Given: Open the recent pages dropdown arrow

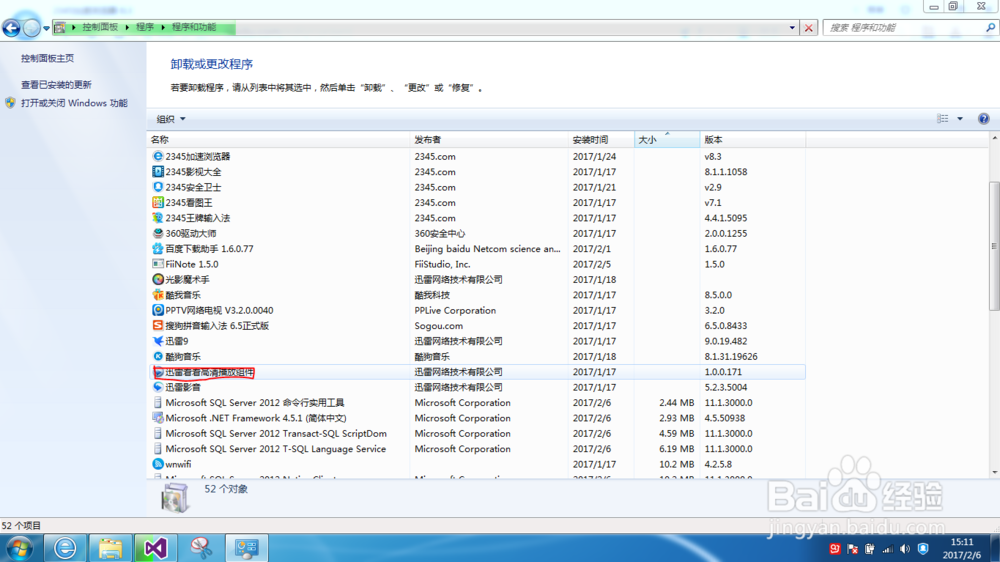Looking at the screenshot, I should [x=46, y=28].
